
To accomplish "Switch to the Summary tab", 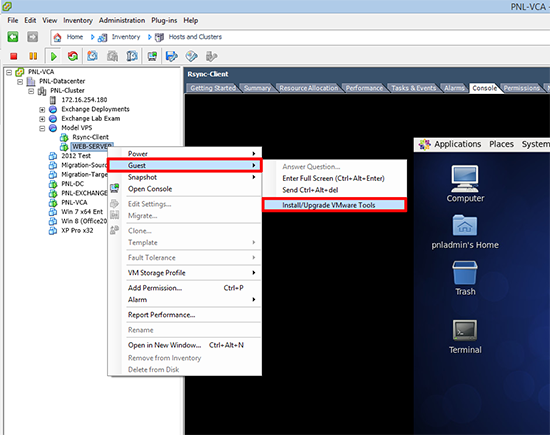I will pos(257,88).
